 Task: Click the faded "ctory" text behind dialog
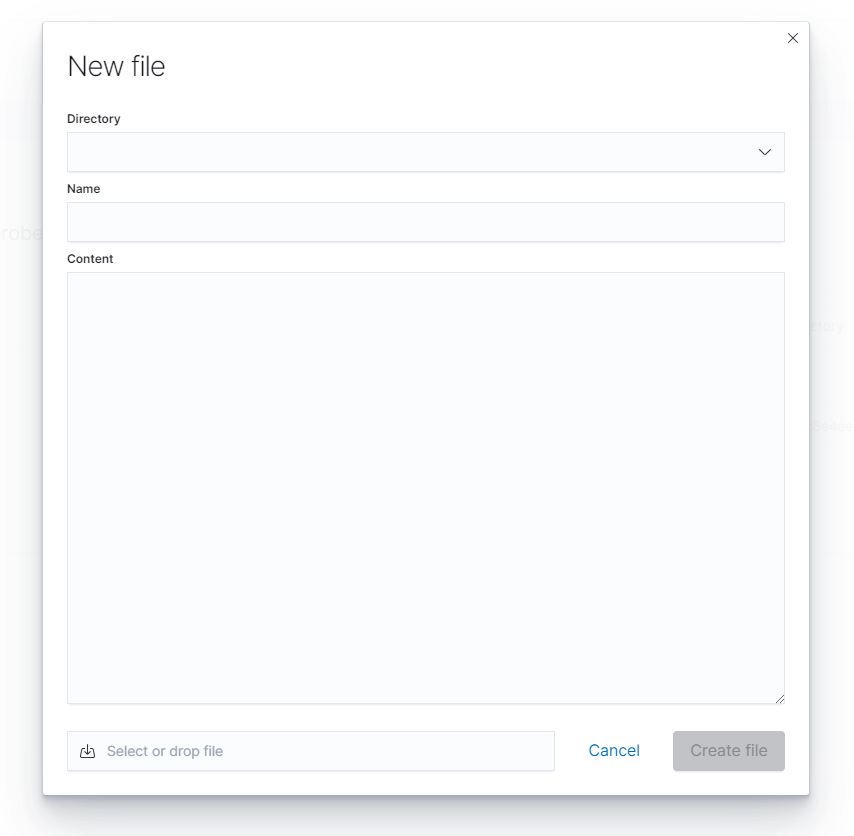coord(828,327)
